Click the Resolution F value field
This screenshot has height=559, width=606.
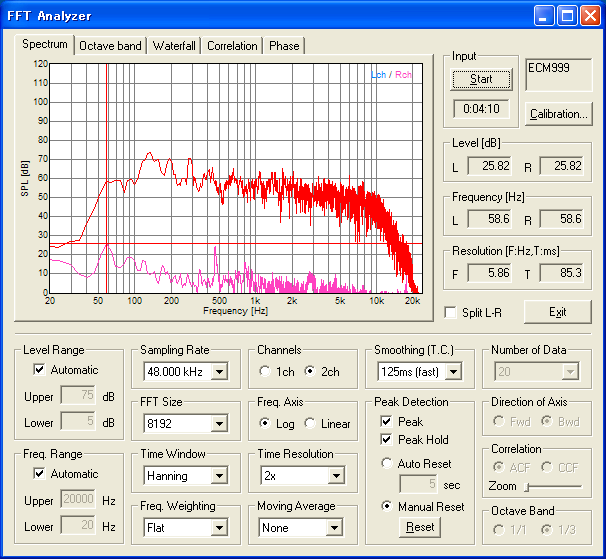490,273
